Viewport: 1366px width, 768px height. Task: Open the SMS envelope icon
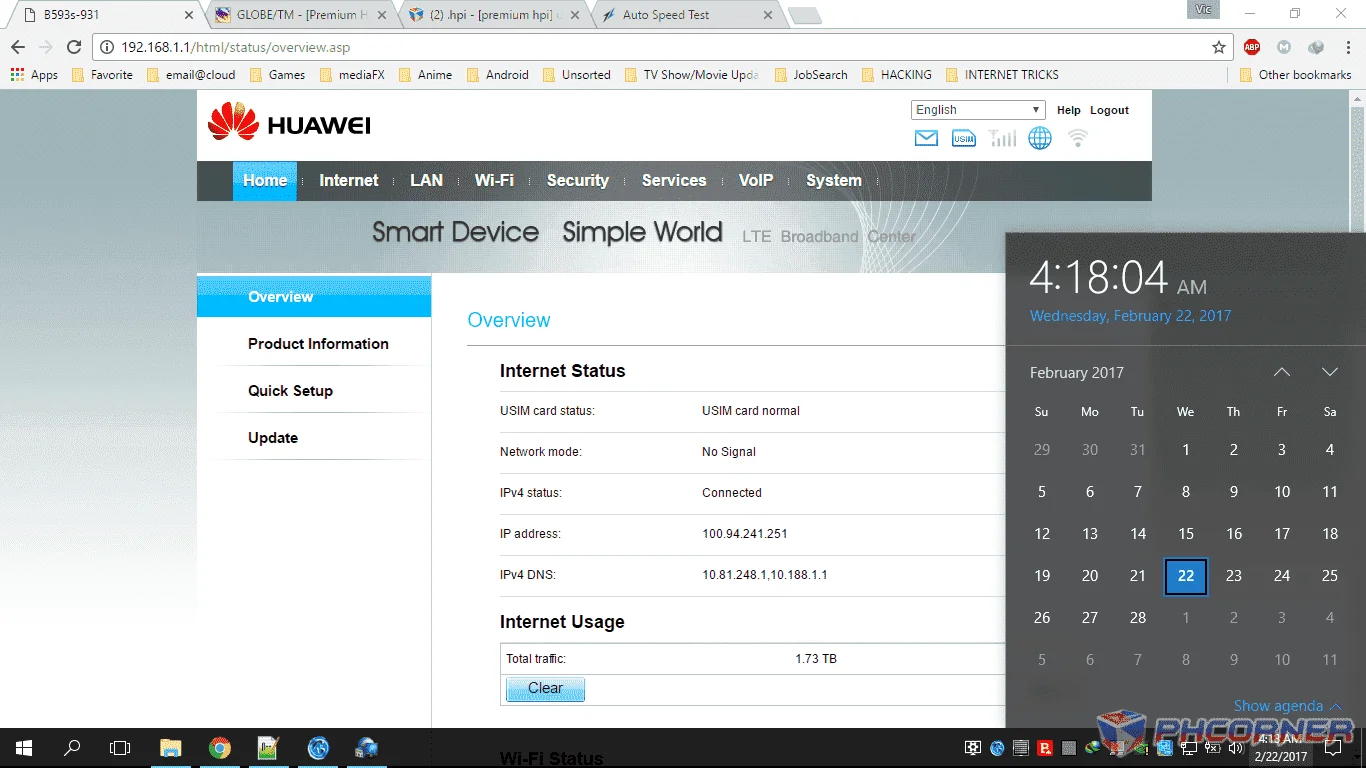pyautogui.click(x=926, y=138)
